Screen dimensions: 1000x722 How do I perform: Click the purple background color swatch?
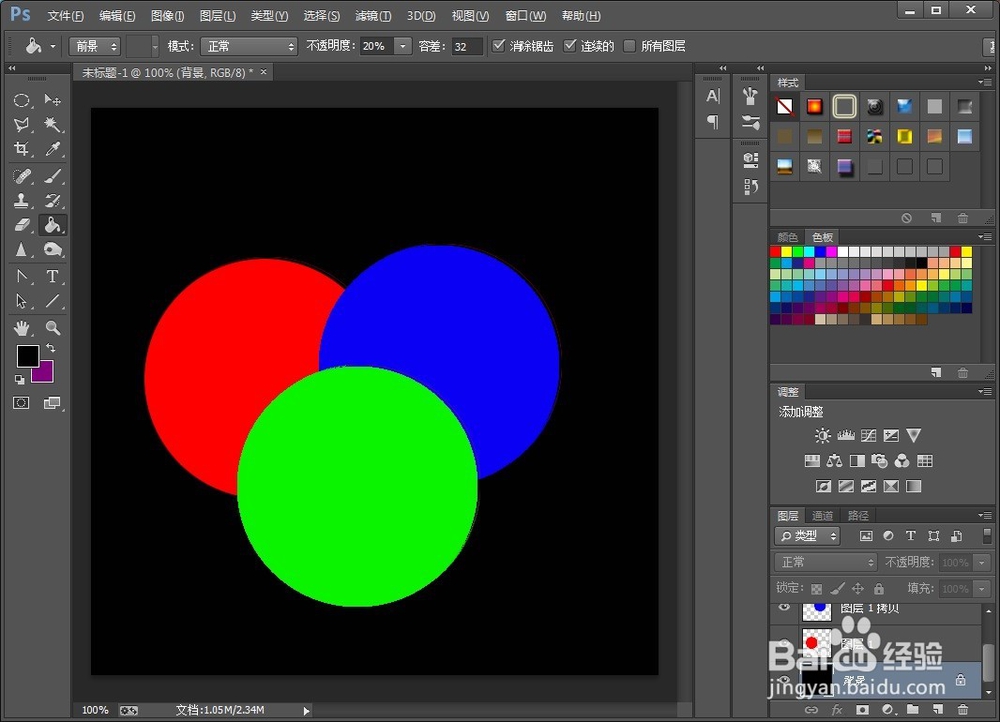45,374
